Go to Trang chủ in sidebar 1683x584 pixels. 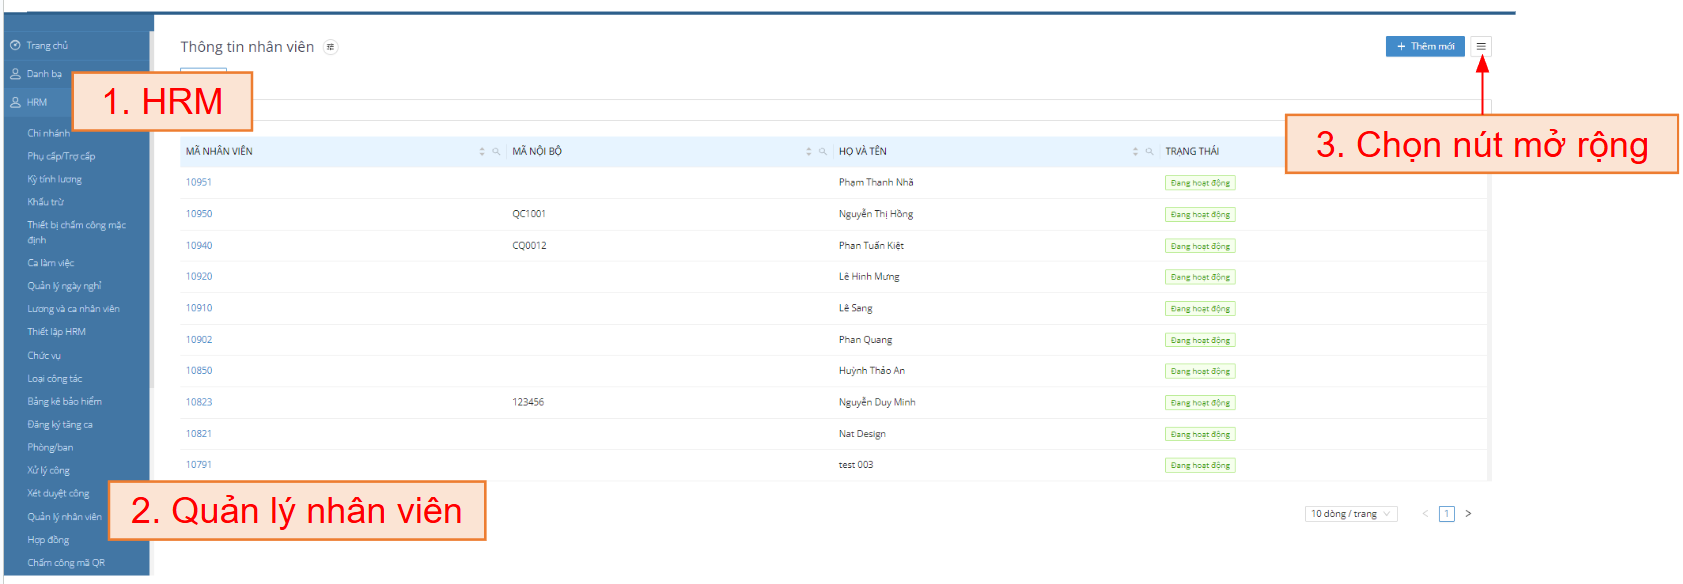click(47, 46)
